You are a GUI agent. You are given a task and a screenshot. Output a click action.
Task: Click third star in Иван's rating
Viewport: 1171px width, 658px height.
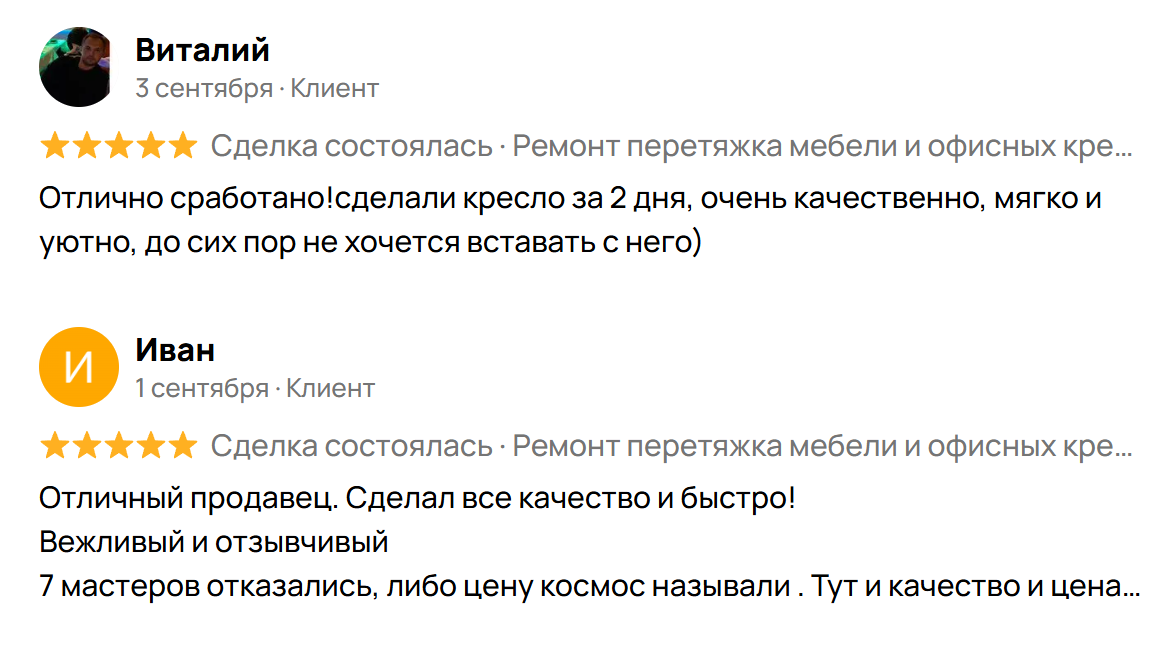(x=118, y=446)
